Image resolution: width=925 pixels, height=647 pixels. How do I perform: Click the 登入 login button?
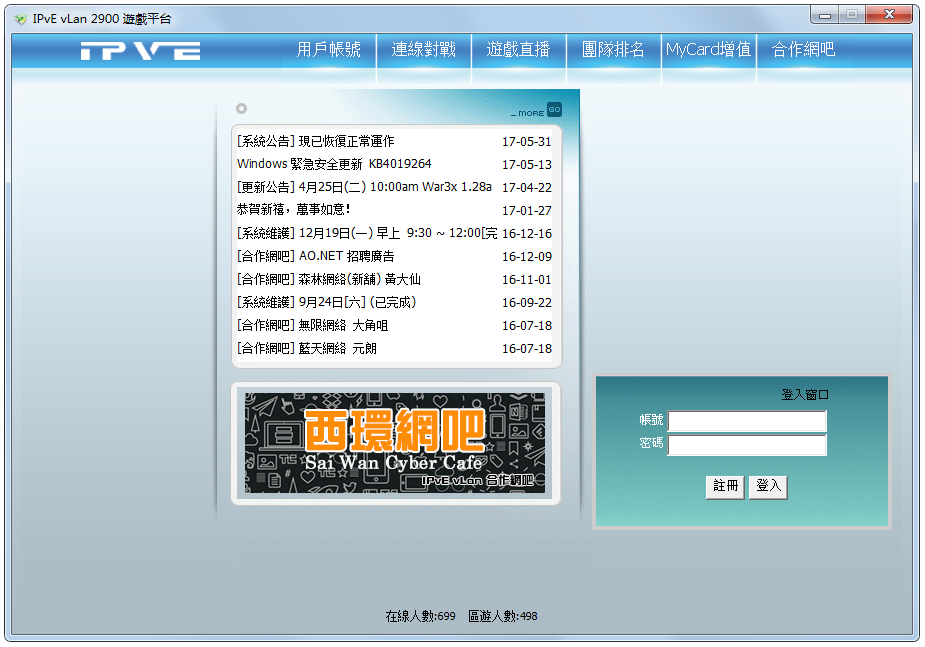[x=767, y=487]
